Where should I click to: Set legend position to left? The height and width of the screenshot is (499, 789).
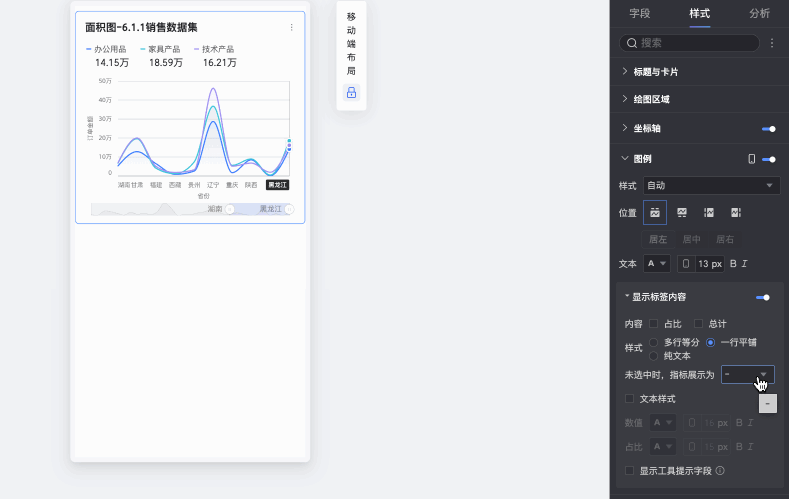pos(709,213)
